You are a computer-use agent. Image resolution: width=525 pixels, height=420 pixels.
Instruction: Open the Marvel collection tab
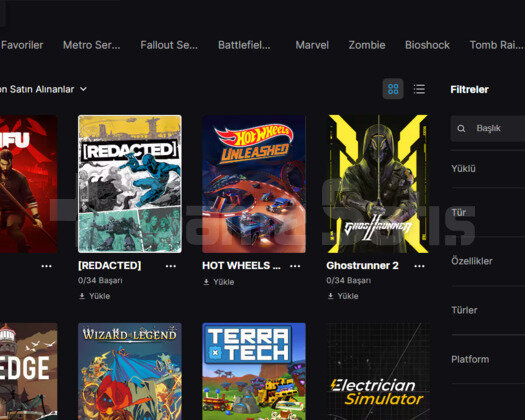(312, 45)
